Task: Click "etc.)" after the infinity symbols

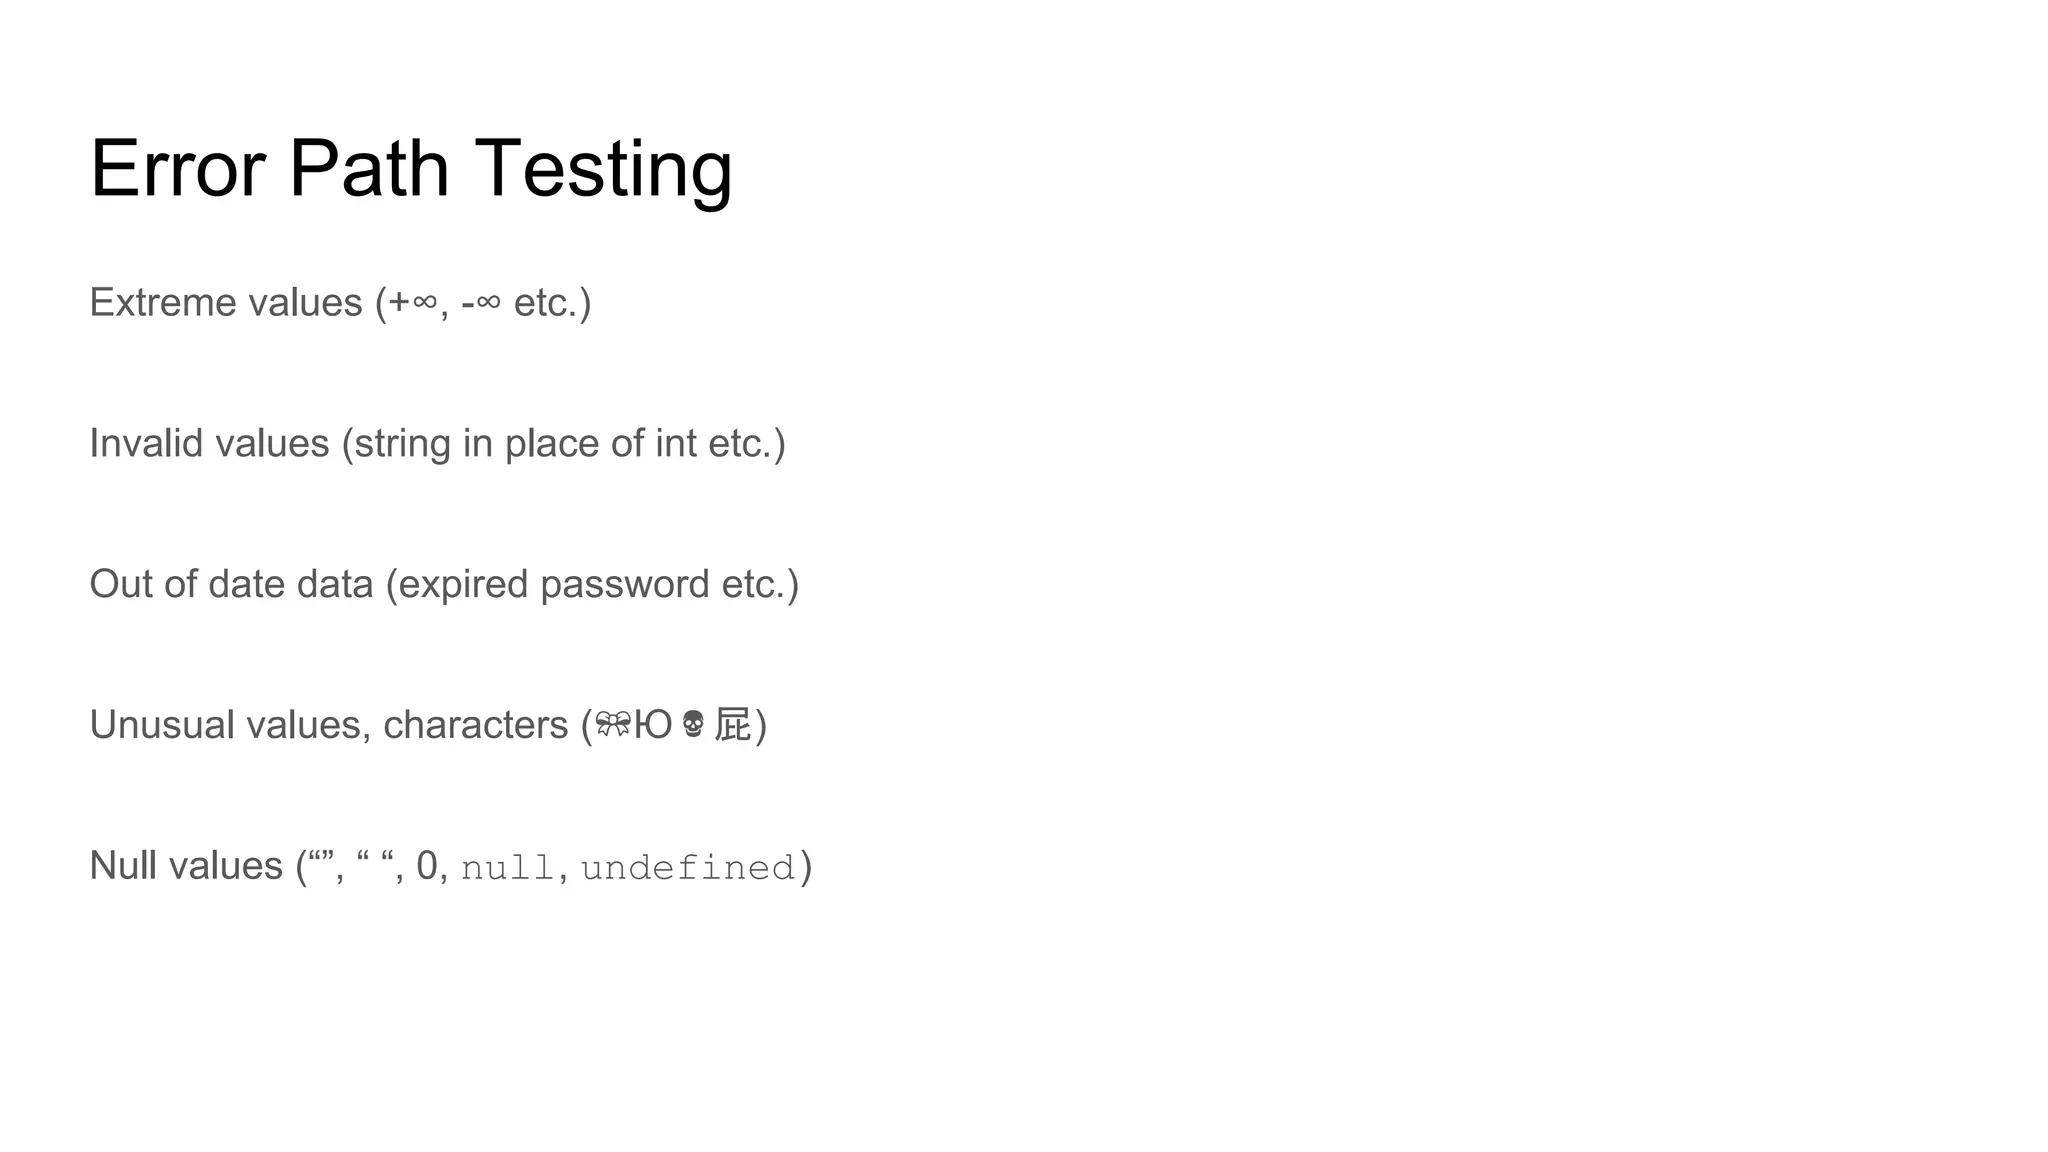Action: (x=552, y=302)
